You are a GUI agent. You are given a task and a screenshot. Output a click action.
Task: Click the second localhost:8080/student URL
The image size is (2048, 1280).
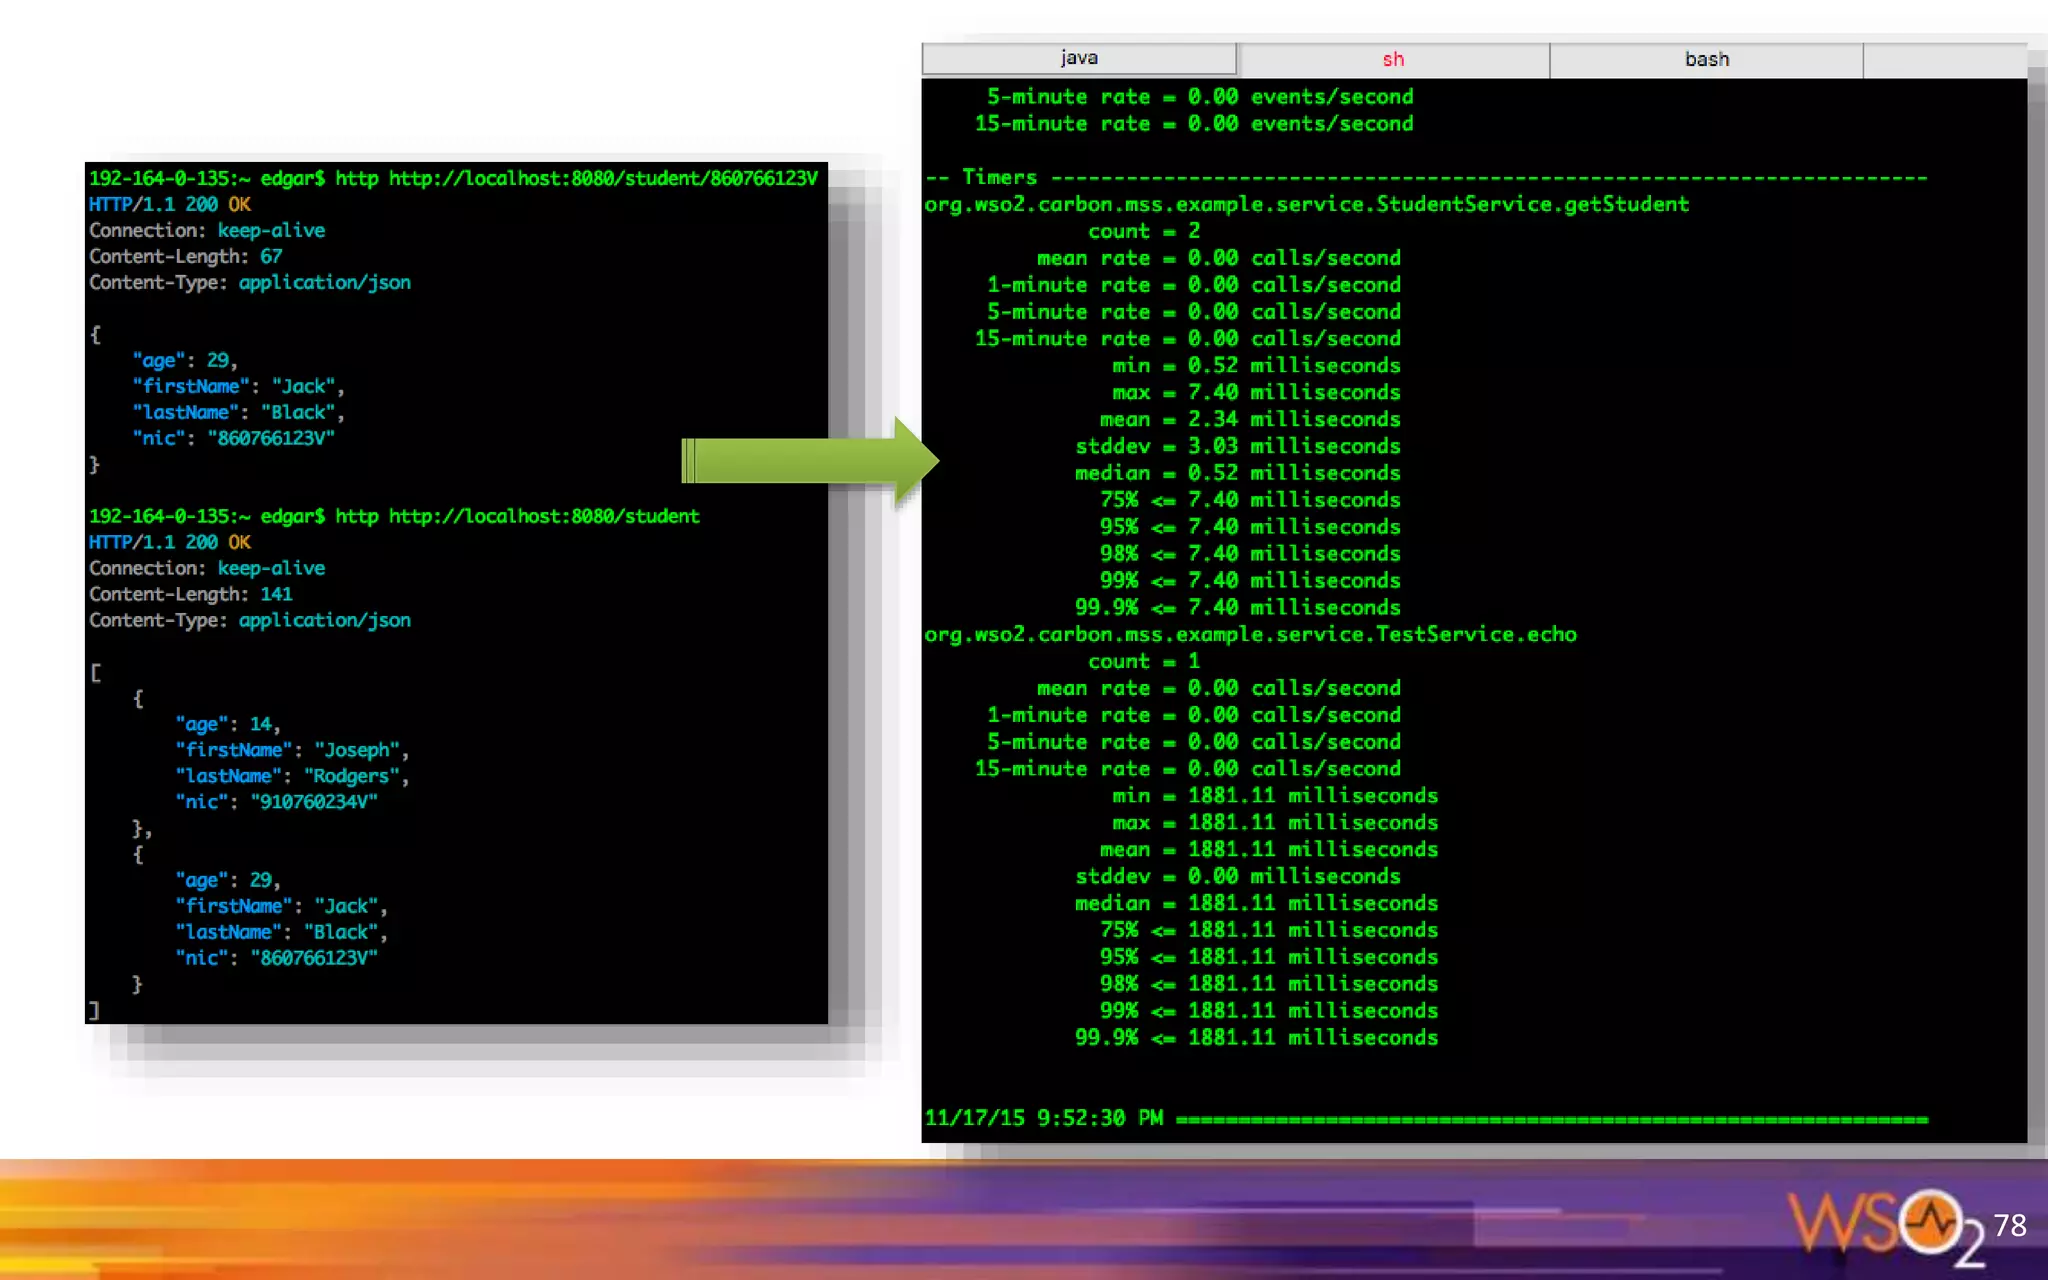[543, 517]
